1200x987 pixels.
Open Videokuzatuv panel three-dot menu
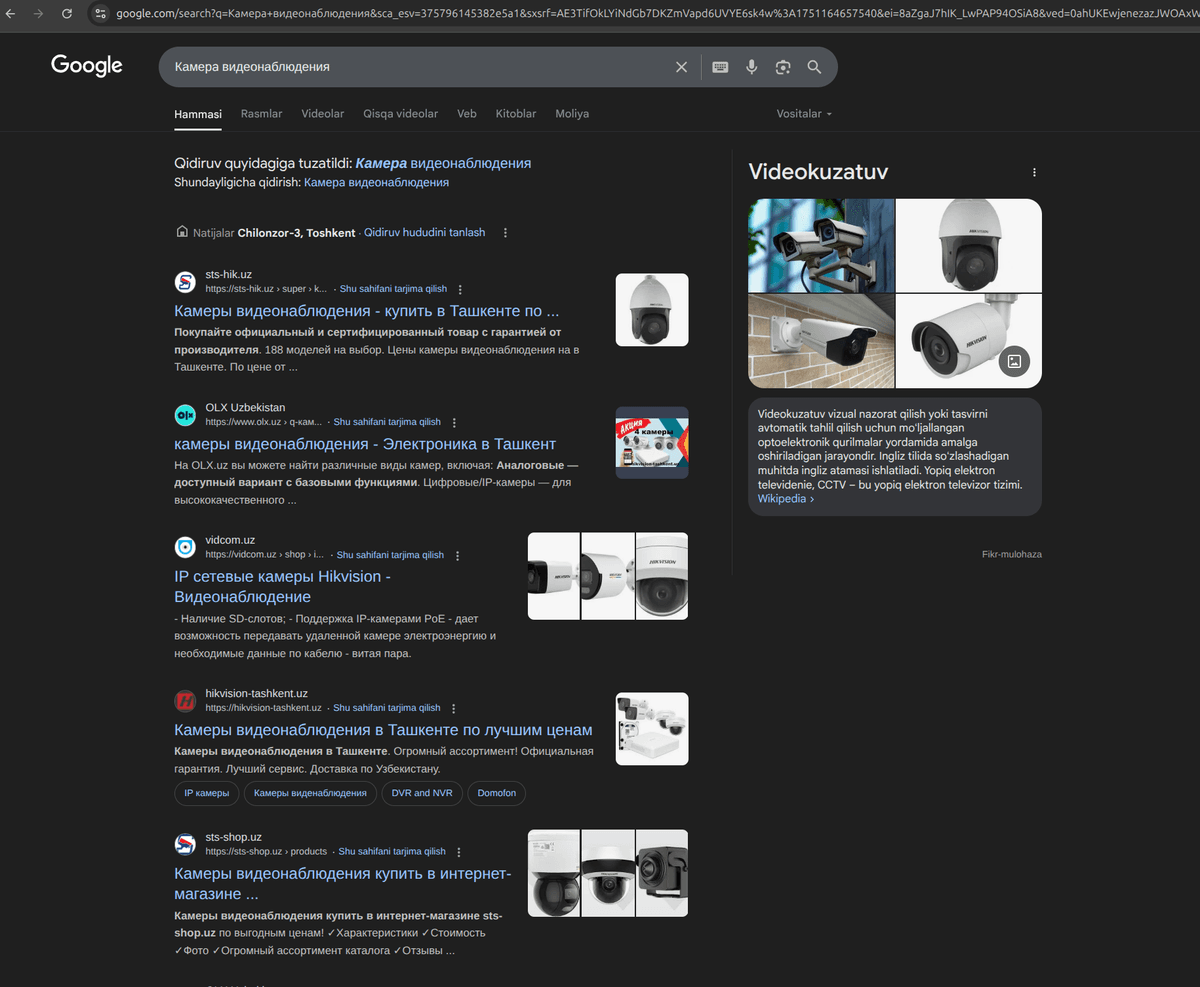click(1034, 173)
